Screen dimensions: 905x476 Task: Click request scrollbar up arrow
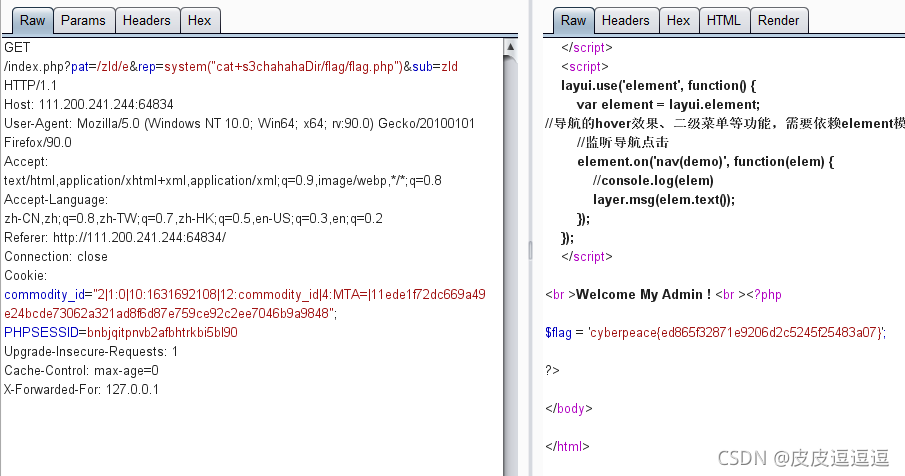click(x=510, y=47)
